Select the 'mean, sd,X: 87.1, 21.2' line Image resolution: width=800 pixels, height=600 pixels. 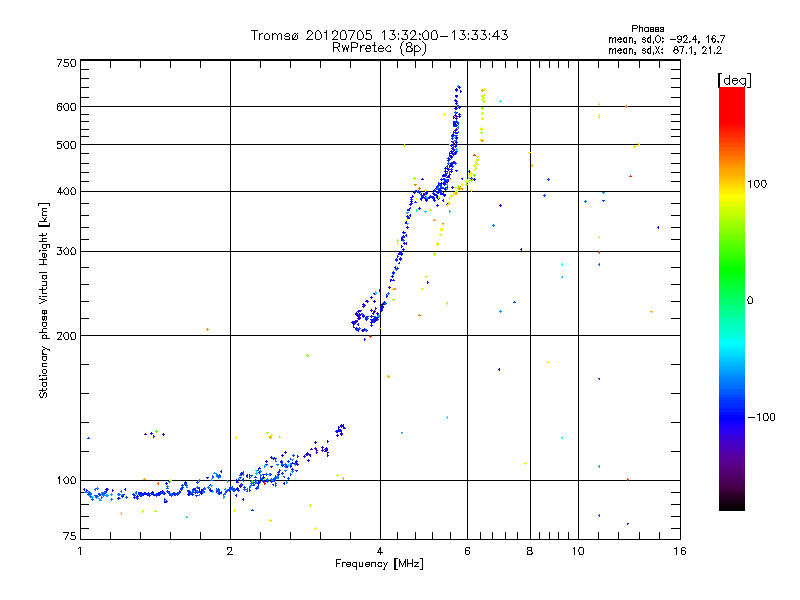pos(665,50)
